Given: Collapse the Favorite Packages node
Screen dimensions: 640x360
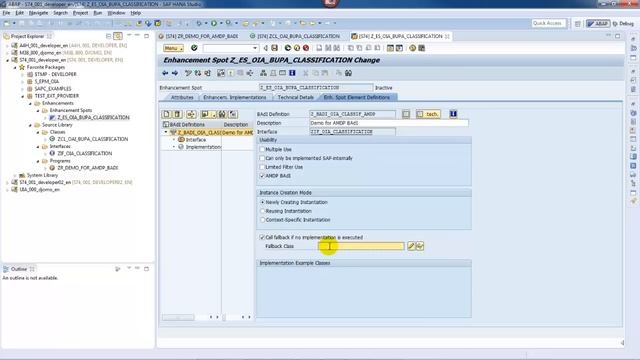Looking at the screenshot, I should 15,67.
